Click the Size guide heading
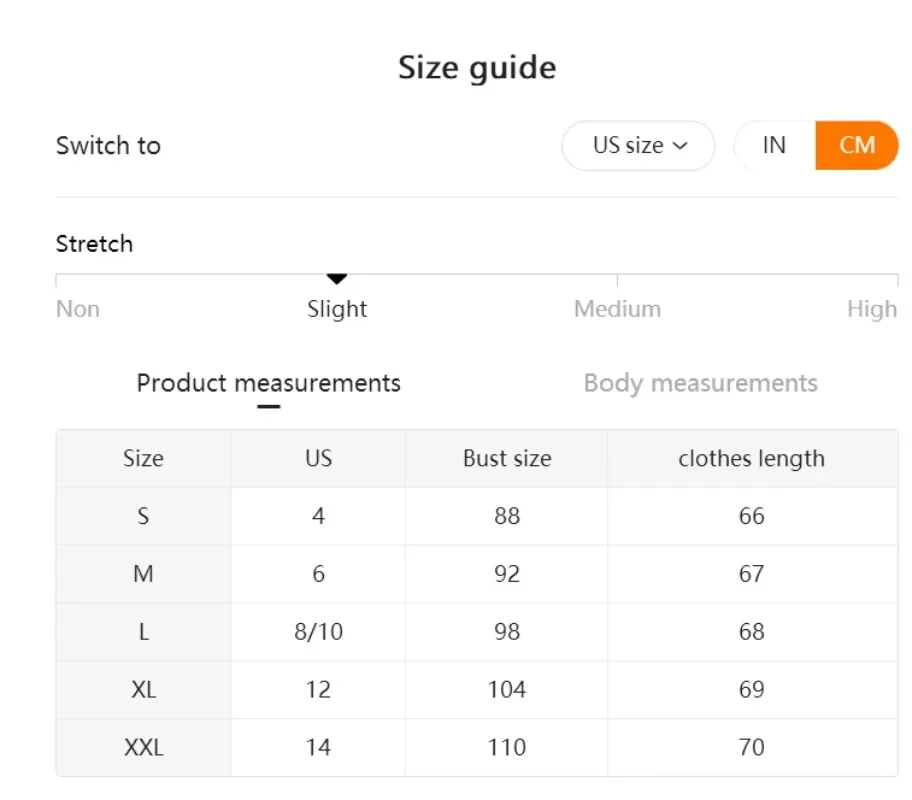The height and width of the screenshot is (800, 912). coord(477,68)
